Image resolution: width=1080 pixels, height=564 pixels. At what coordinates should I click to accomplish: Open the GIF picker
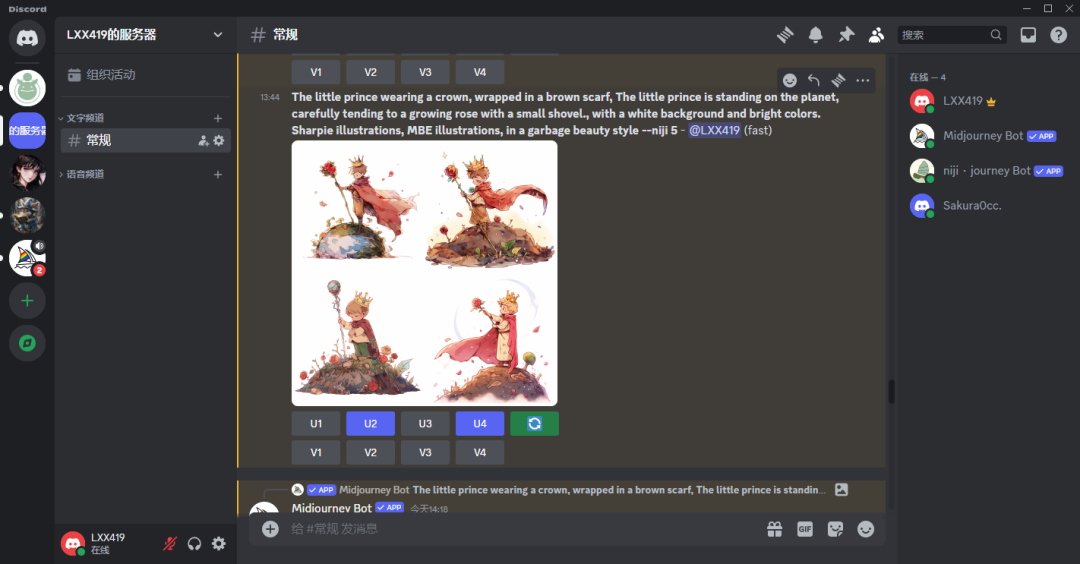pos(805,529)
